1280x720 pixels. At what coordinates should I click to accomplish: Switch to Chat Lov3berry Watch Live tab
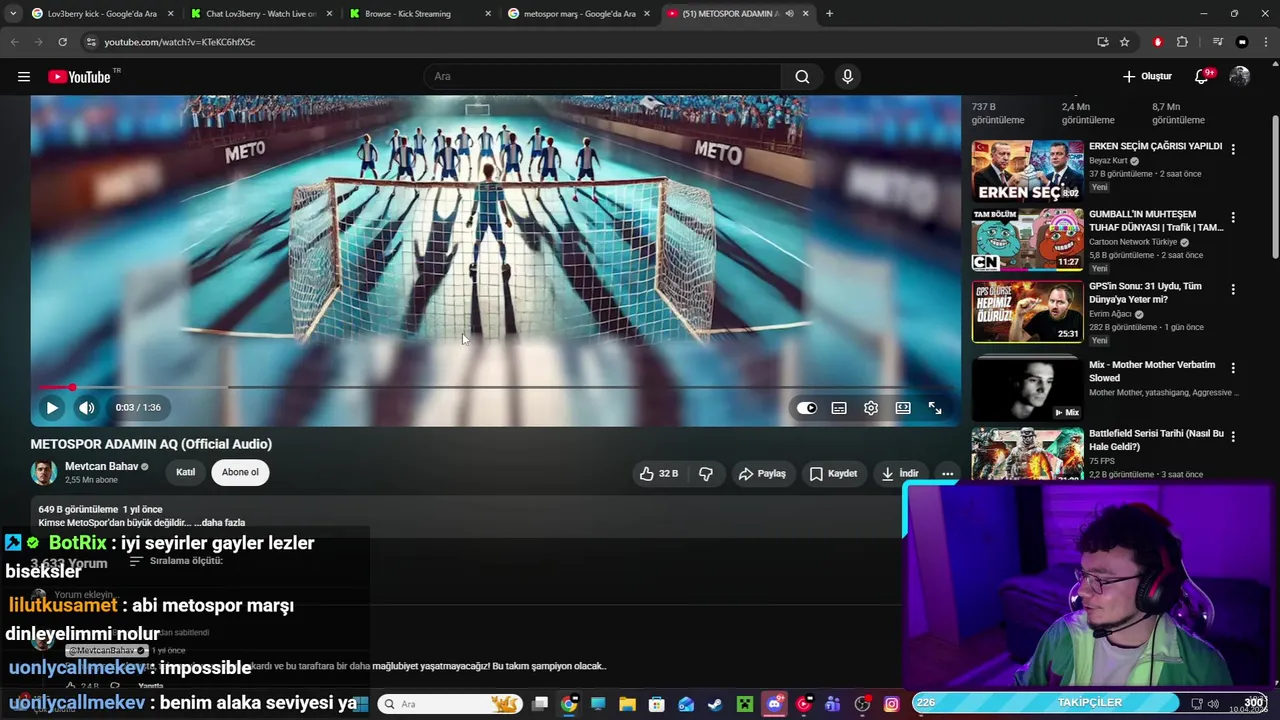pos(262,14)
